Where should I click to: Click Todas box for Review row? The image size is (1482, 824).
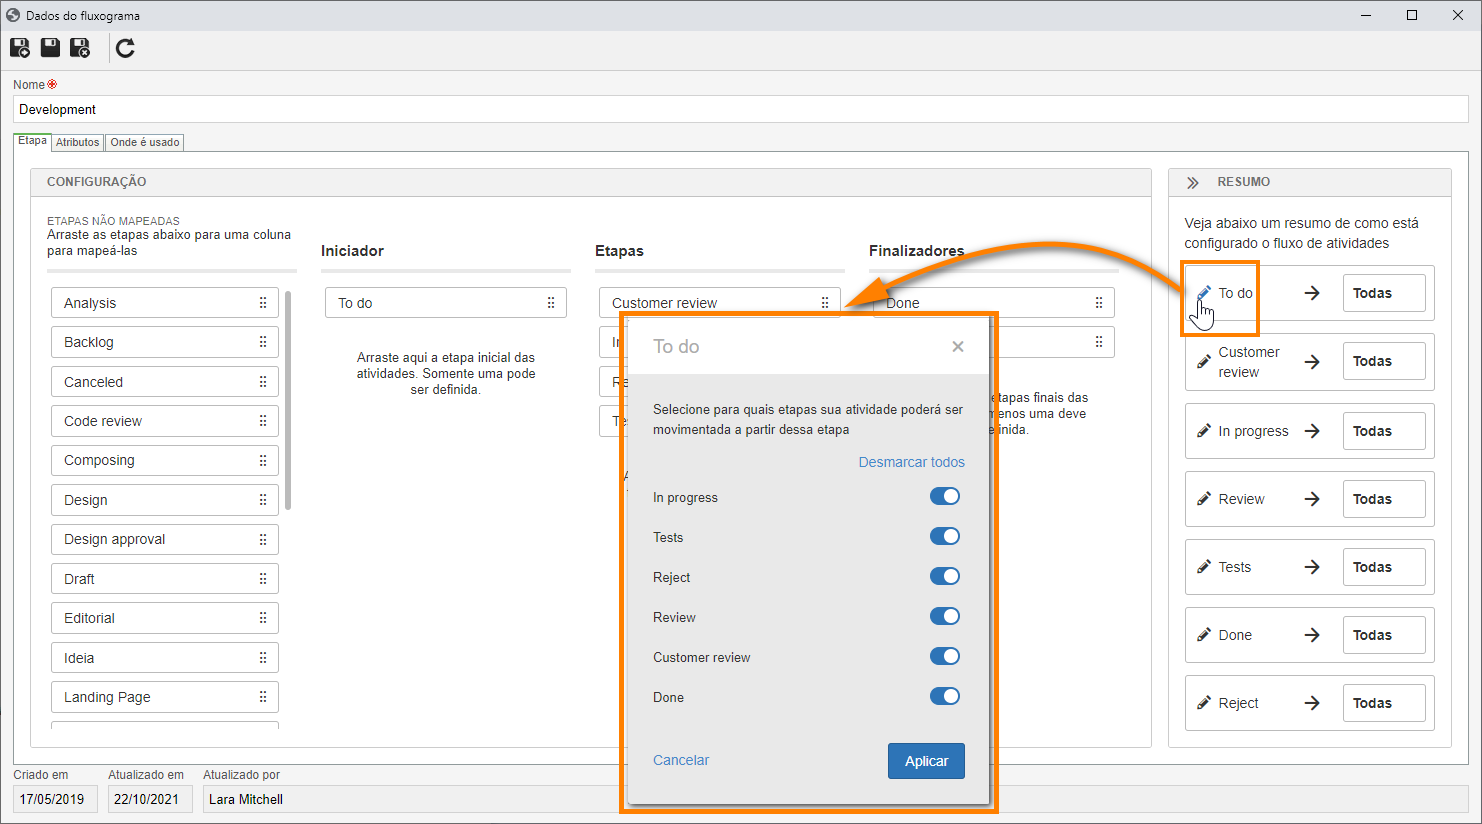coord(1384,499)
